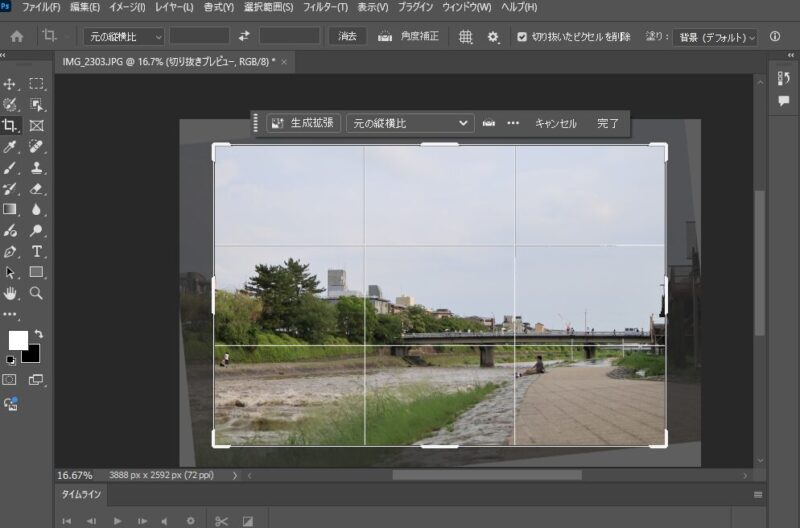Select the Horizontal Type tool

(x=37, y=251)
